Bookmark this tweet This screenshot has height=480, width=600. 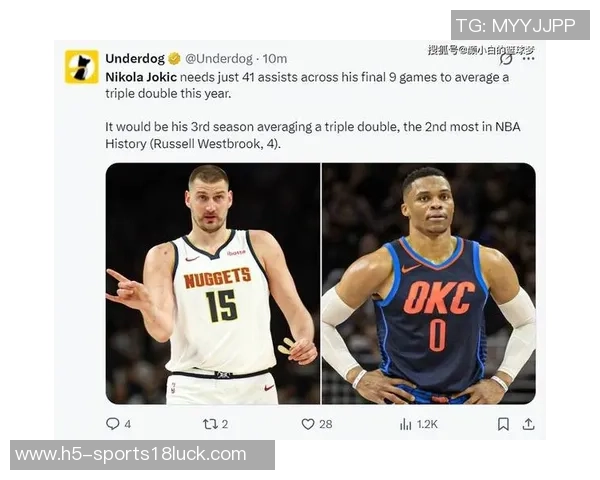click(x=503, y=424)
